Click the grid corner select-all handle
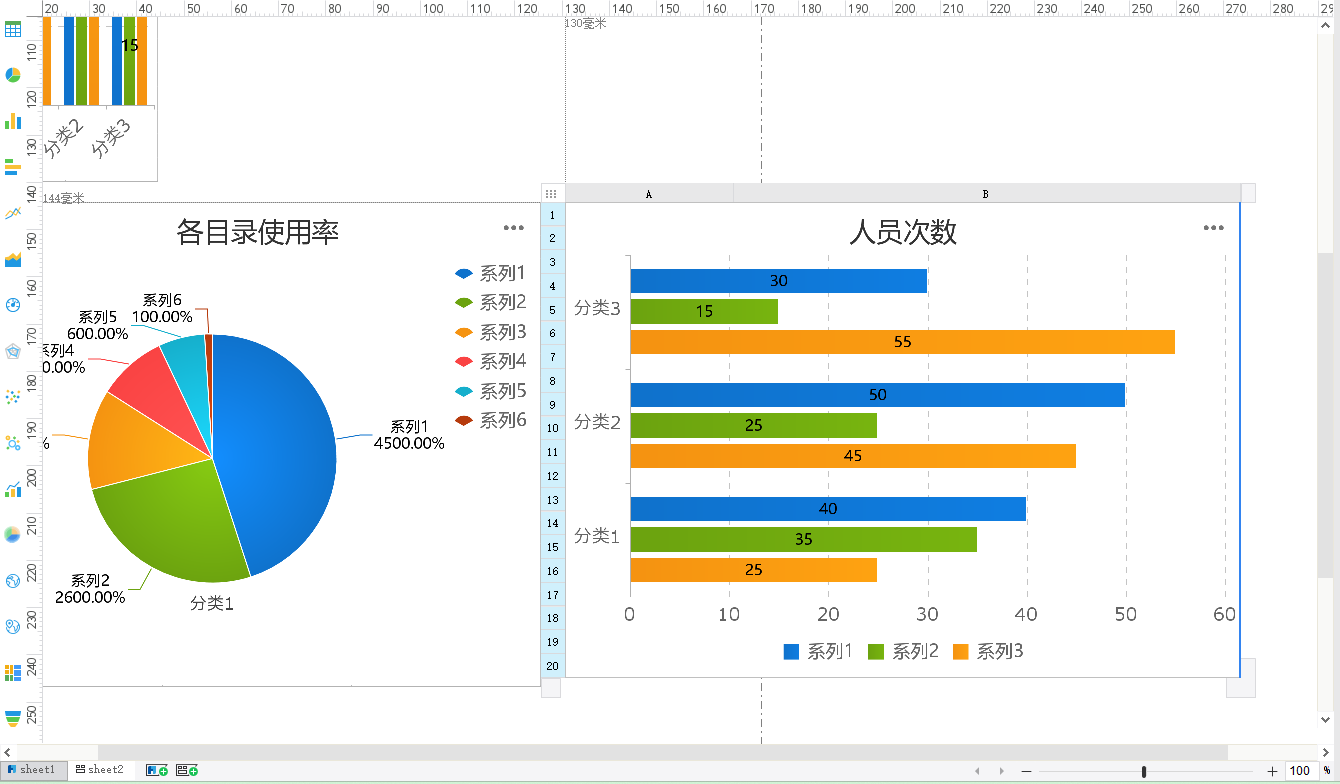This screenshot has width=1340, height=784. click(x=551, y=193)
